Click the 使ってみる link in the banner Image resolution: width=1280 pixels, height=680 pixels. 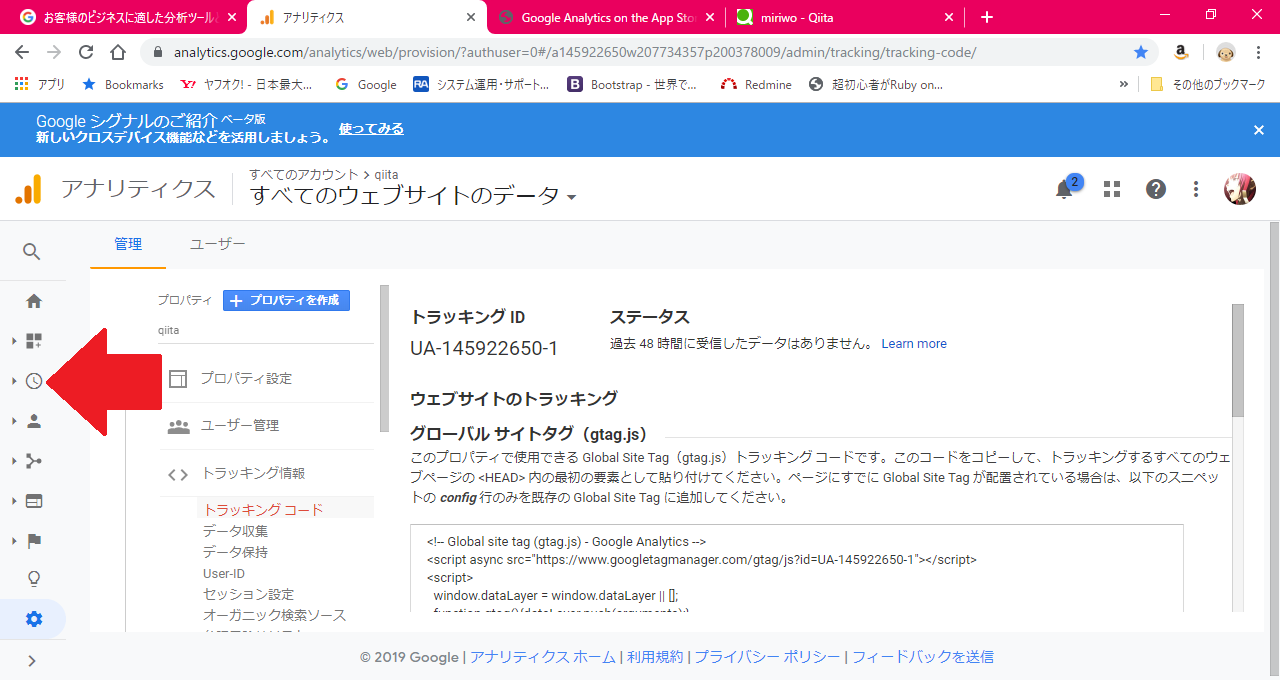click(371, 129)
